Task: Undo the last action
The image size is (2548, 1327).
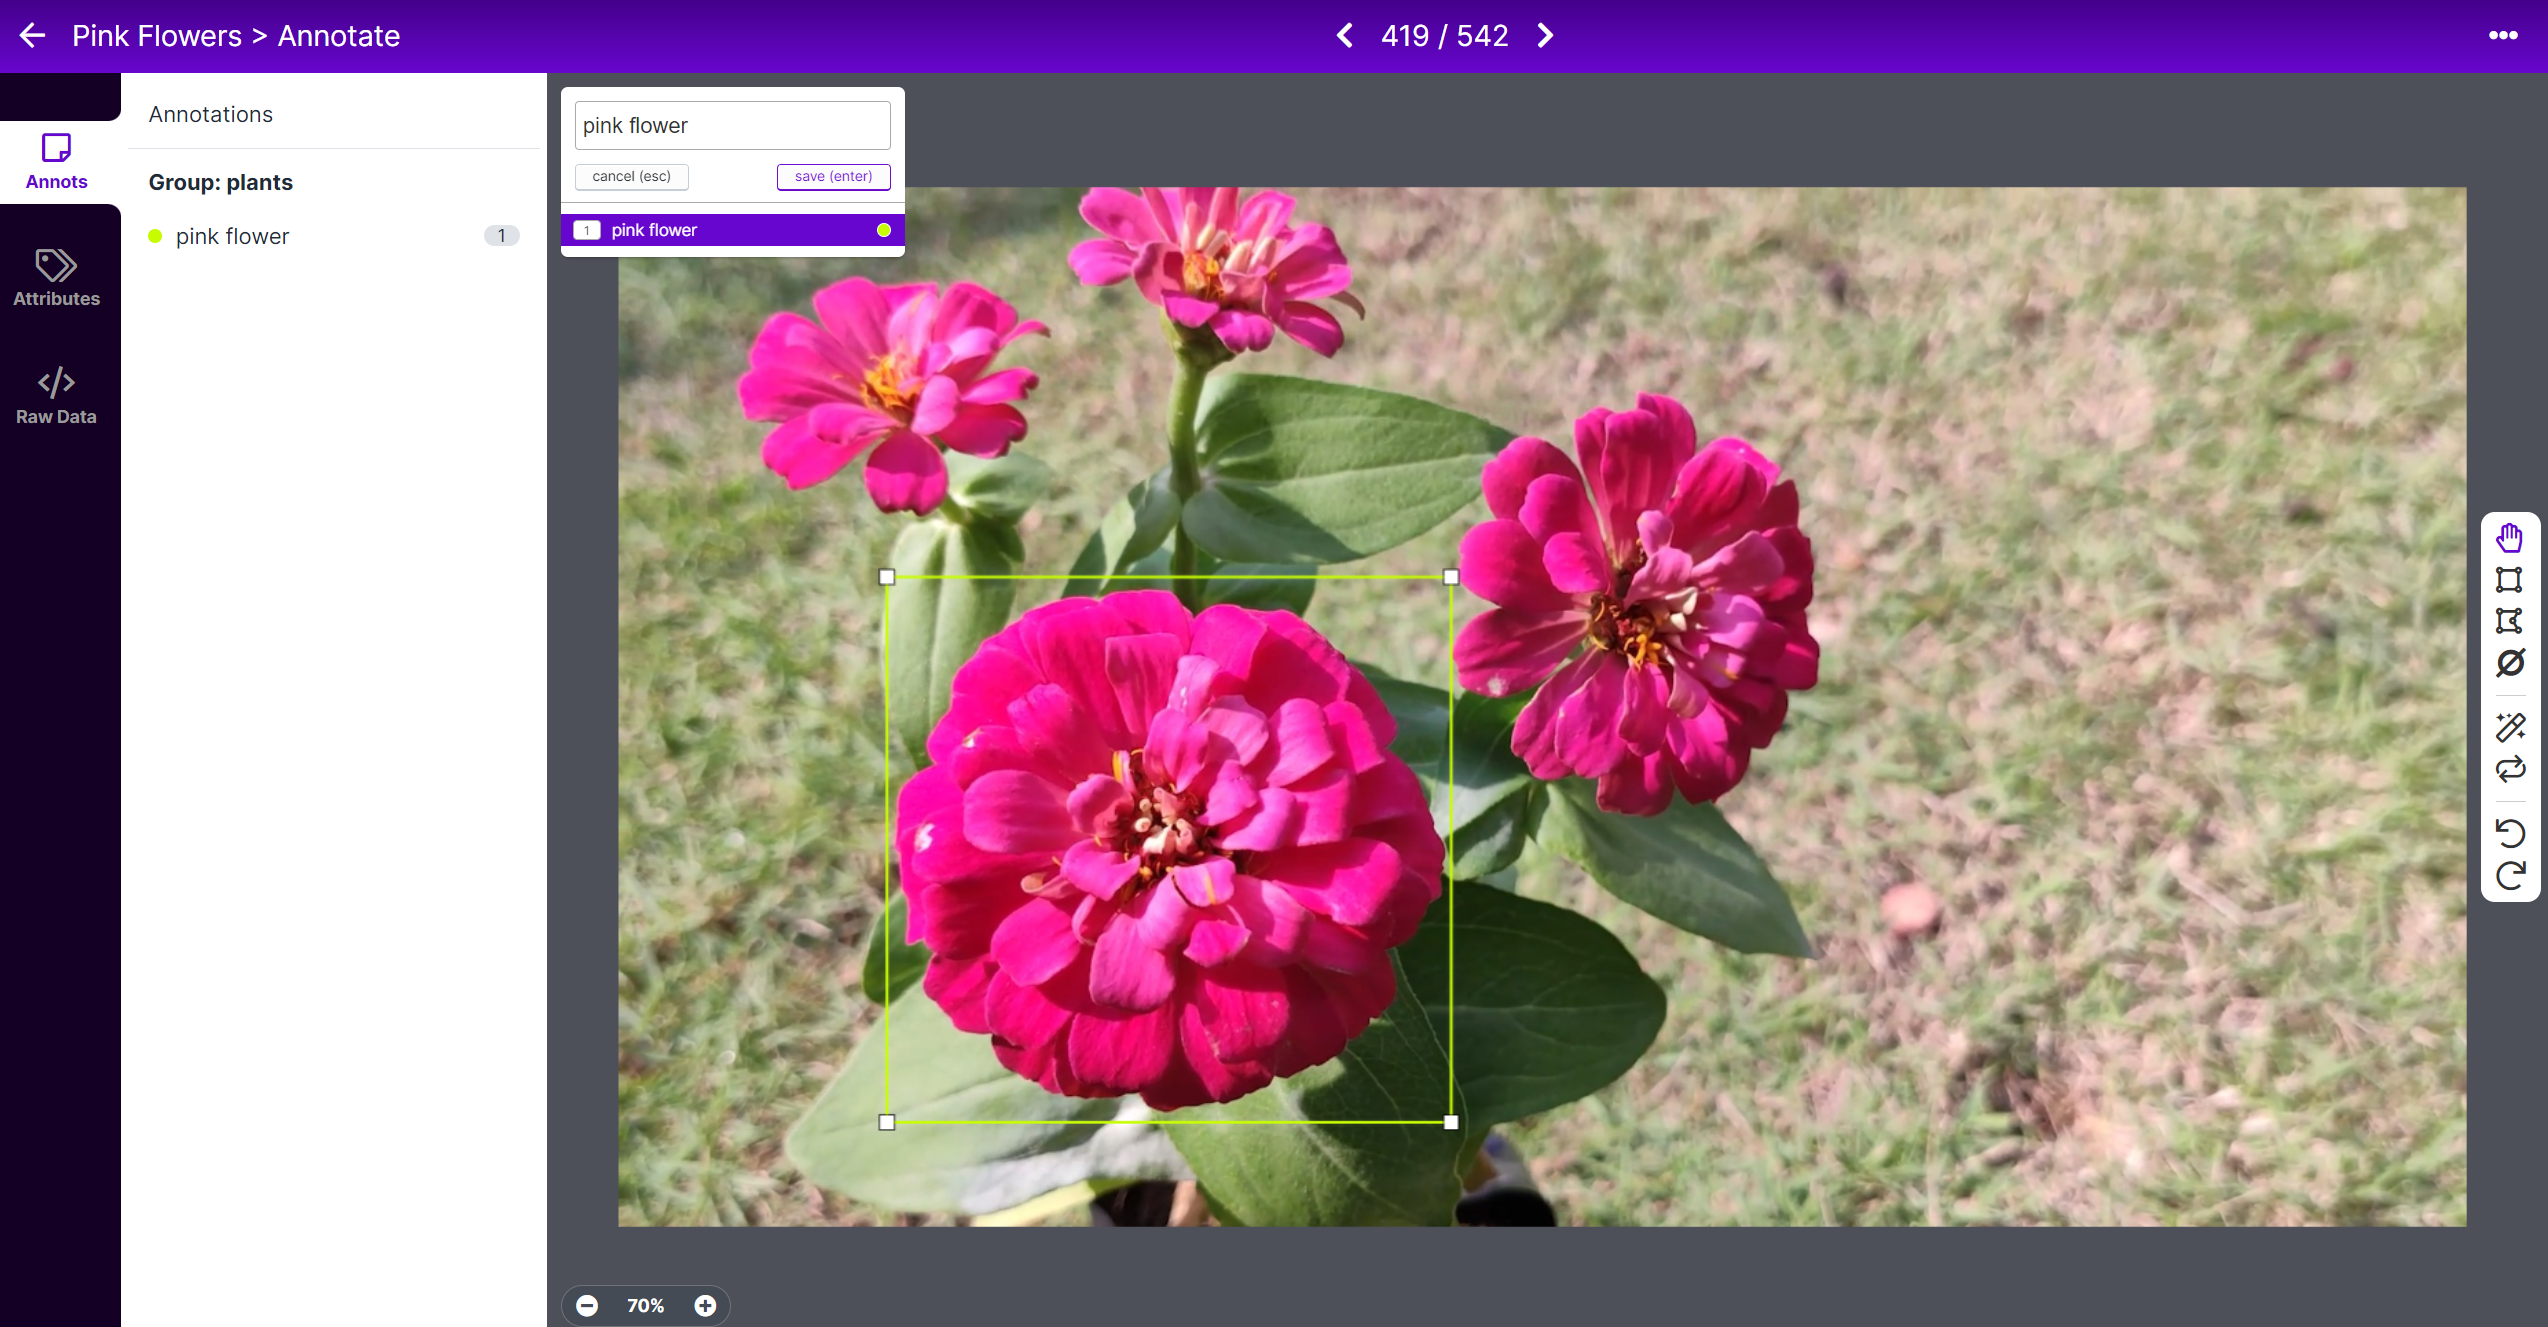Action: tap(2510, 833)
